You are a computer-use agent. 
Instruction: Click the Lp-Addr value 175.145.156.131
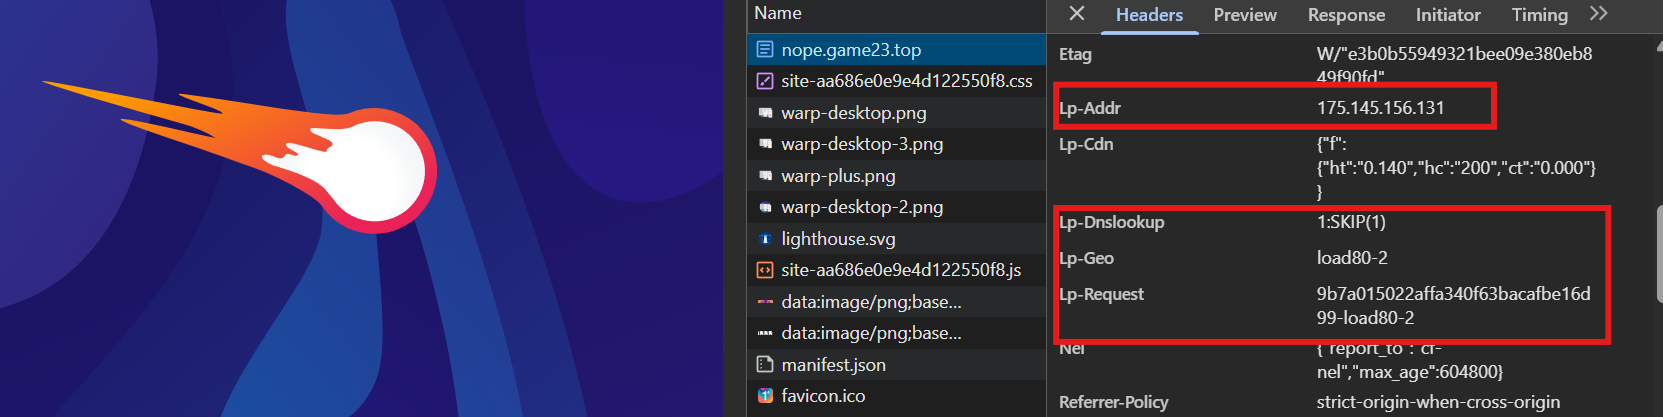coord(1380,108)
